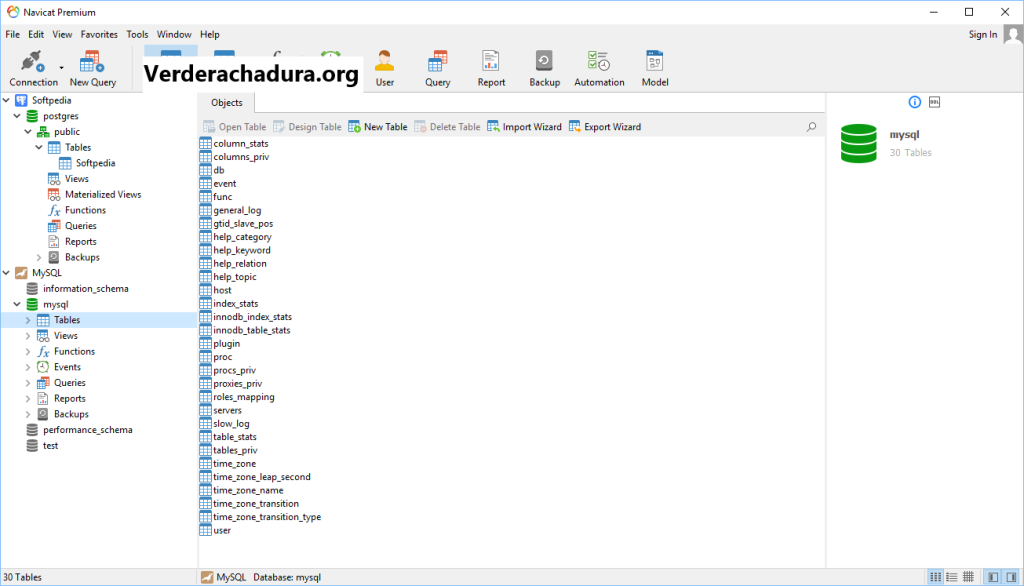Open the Tools menu

click(137, 34)
